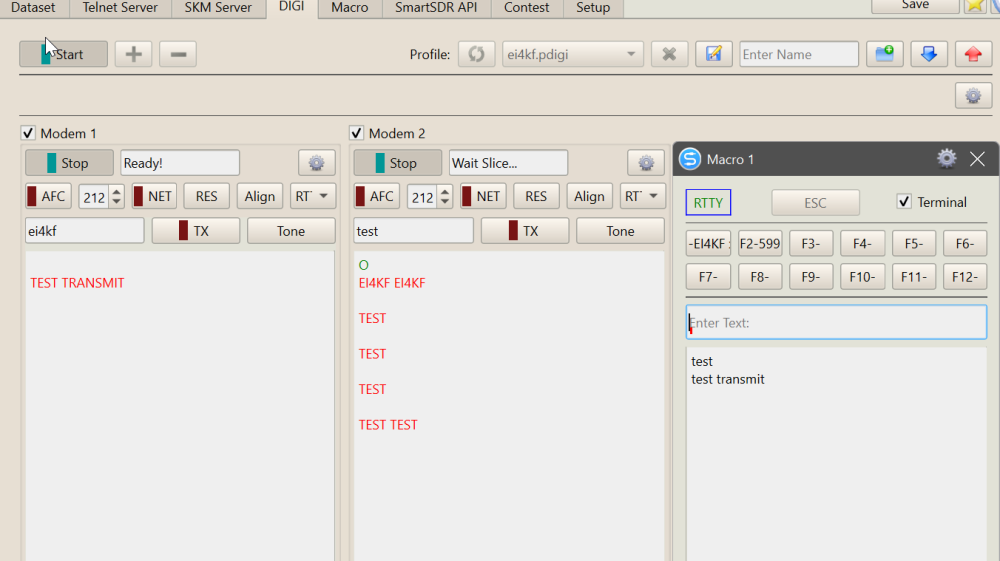Edit profile using the pencil note icon
The width and height of the screenshot is (1000, 561).
[714, 54]
